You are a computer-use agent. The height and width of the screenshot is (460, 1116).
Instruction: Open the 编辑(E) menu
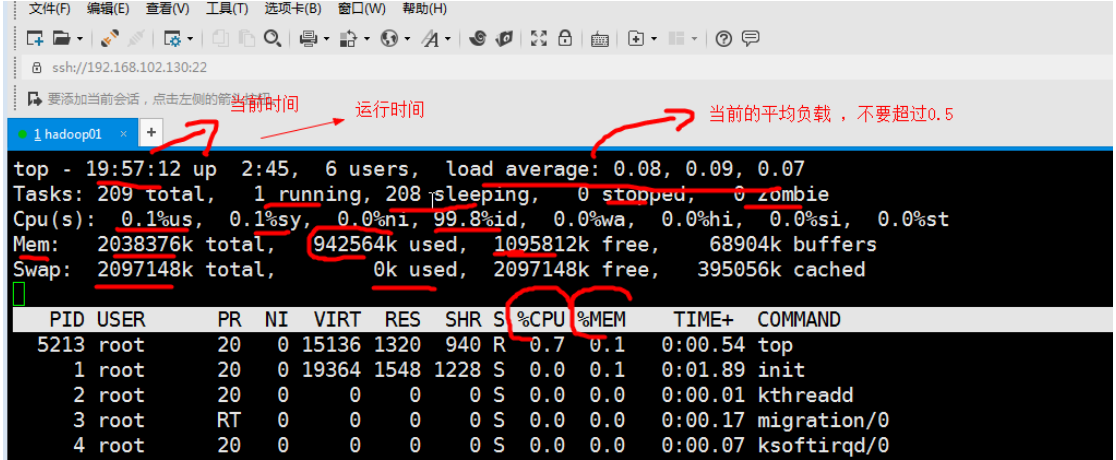coord(108,9)
